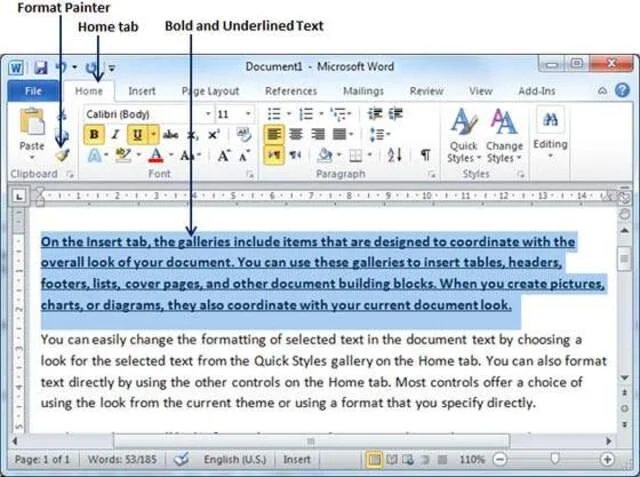Toggle Align Text Left
The image size is (640, 477).
(x=274, y=134)
